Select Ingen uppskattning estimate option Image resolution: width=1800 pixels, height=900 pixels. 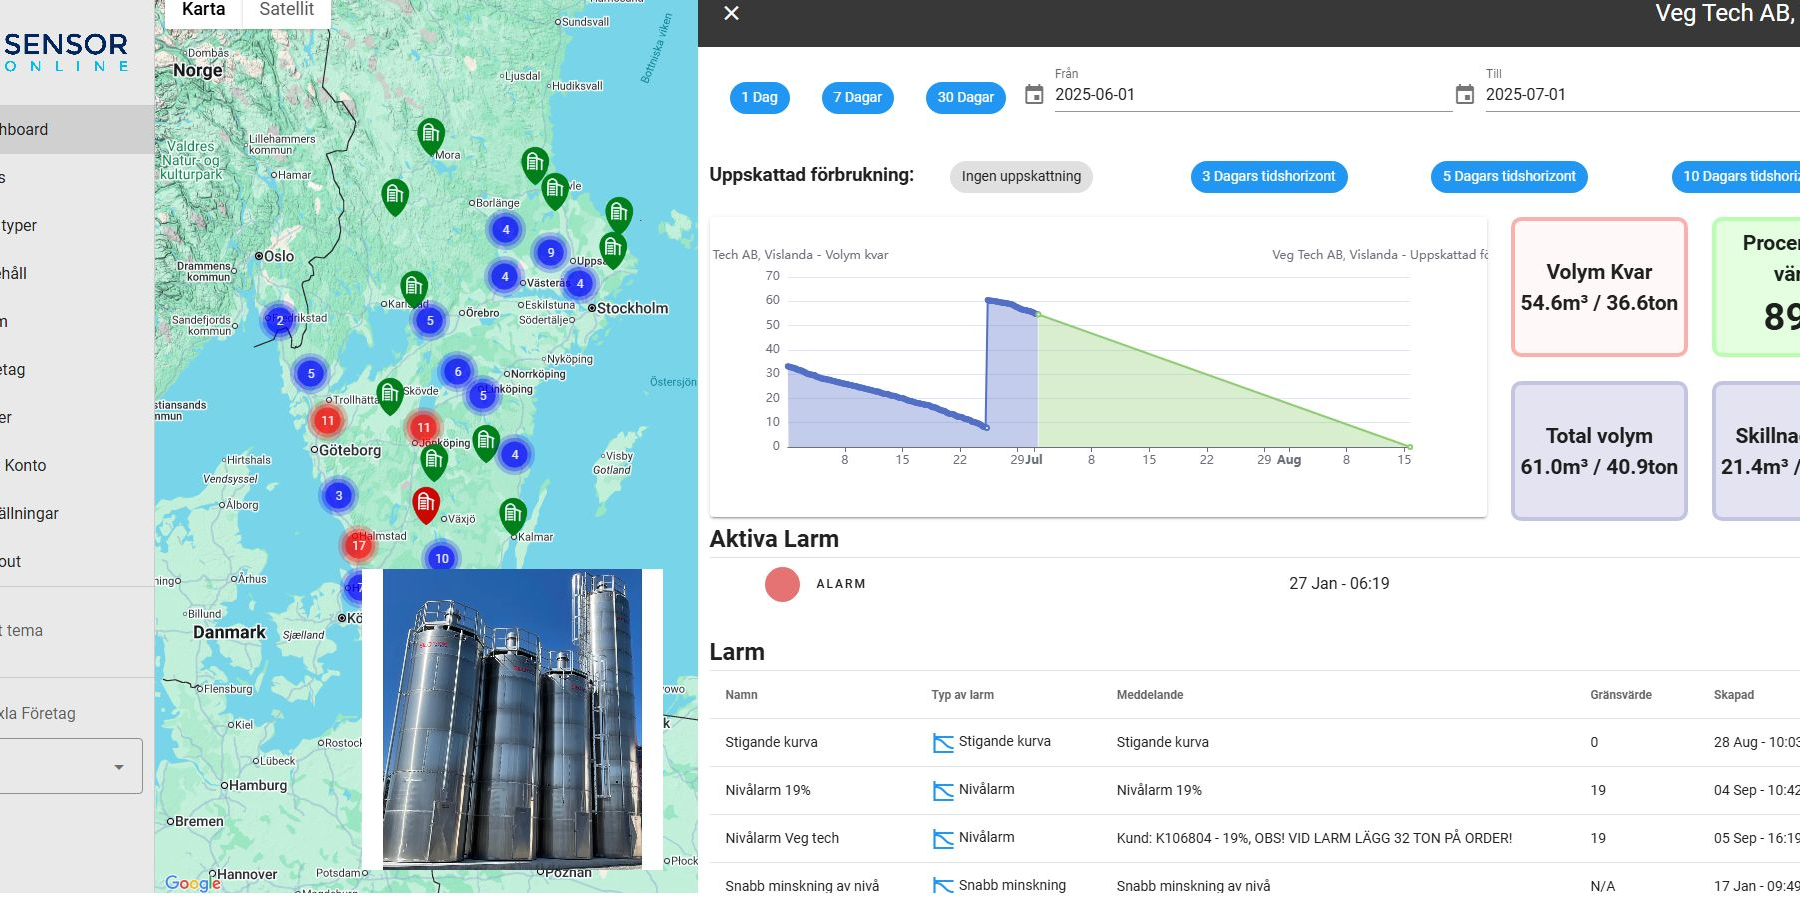(x=1020, y=177)
